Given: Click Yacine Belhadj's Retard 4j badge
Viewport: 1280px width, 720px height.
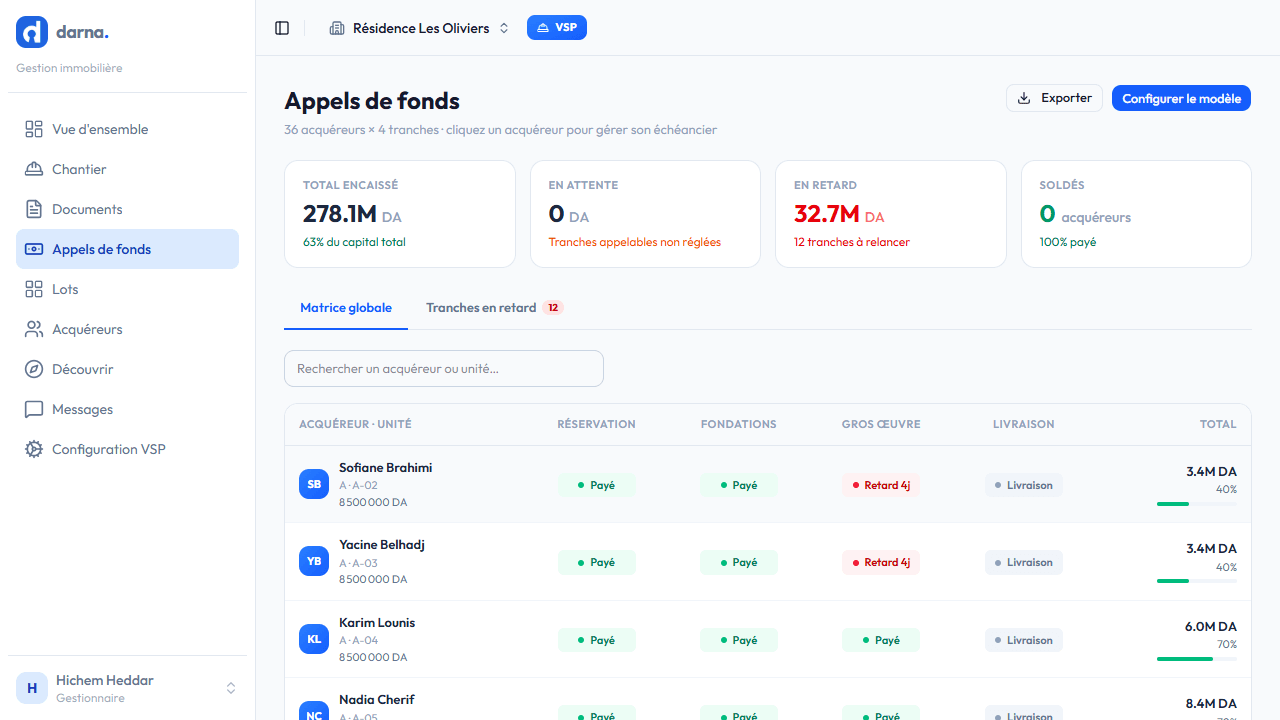Looking at the screenshot, I should click(x=880, y=562).
